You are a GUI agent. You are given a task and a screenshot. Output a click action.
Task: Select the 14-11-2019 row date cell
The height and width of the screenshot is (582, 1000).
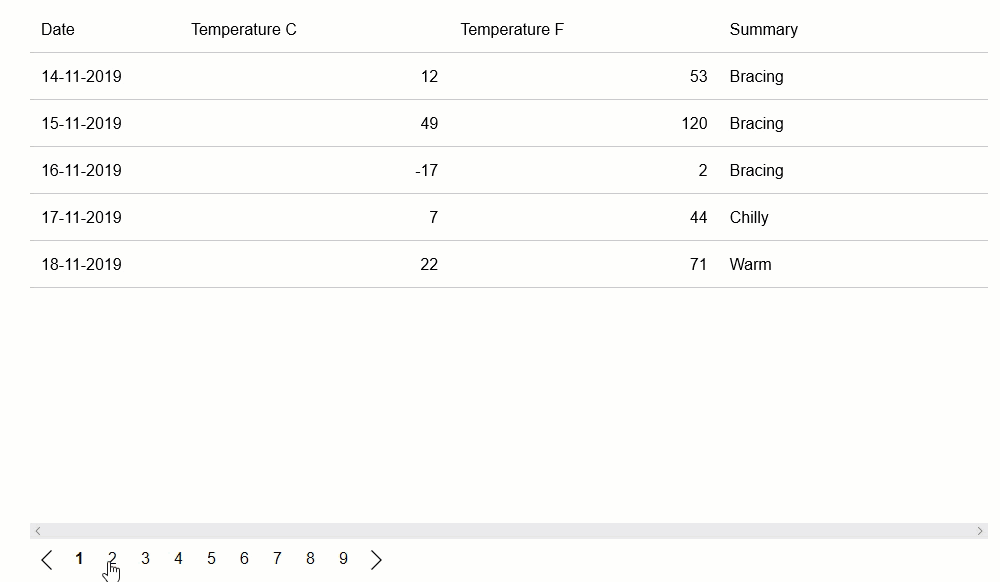pyautogui.click(x=81, y=77)
